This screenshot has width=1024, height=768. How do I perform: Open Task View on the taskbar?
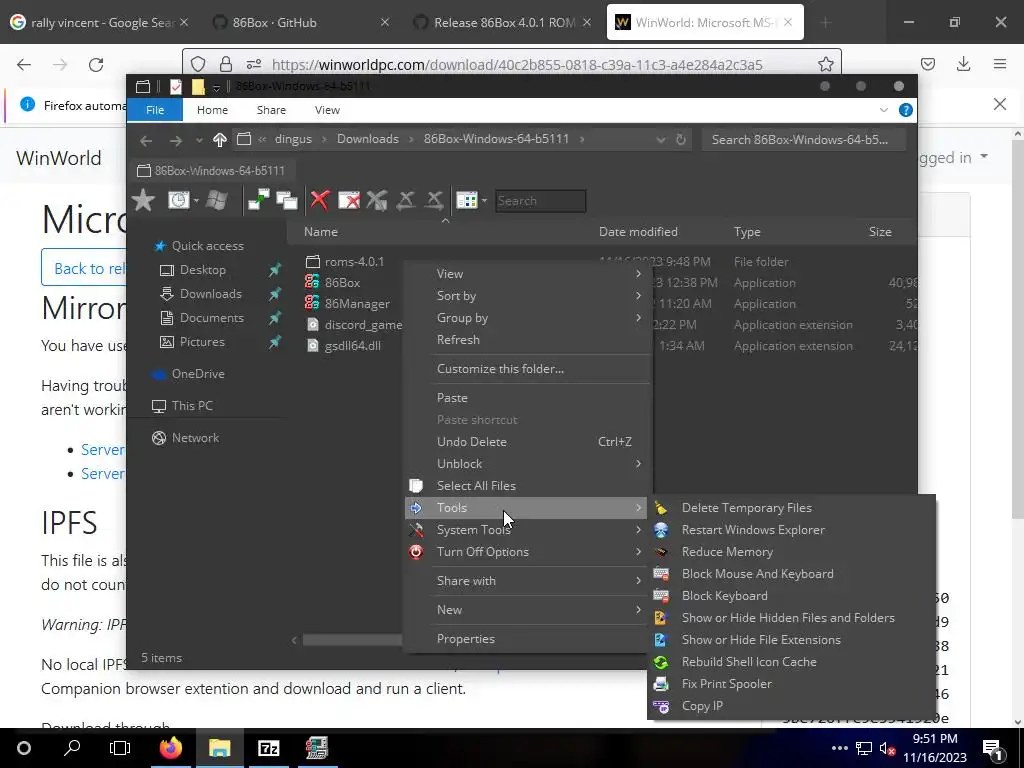tap(120, 748)
